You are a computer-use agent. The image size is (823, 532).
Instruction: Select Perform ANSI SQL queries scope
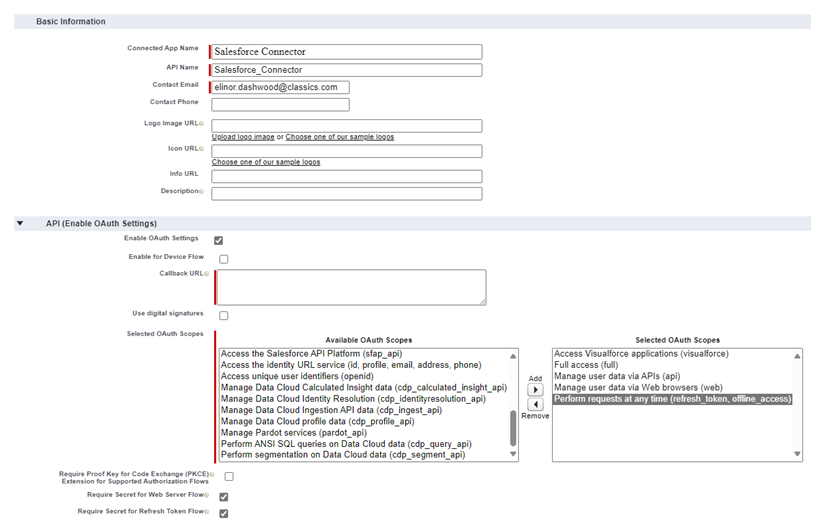[x=364, y=444]
